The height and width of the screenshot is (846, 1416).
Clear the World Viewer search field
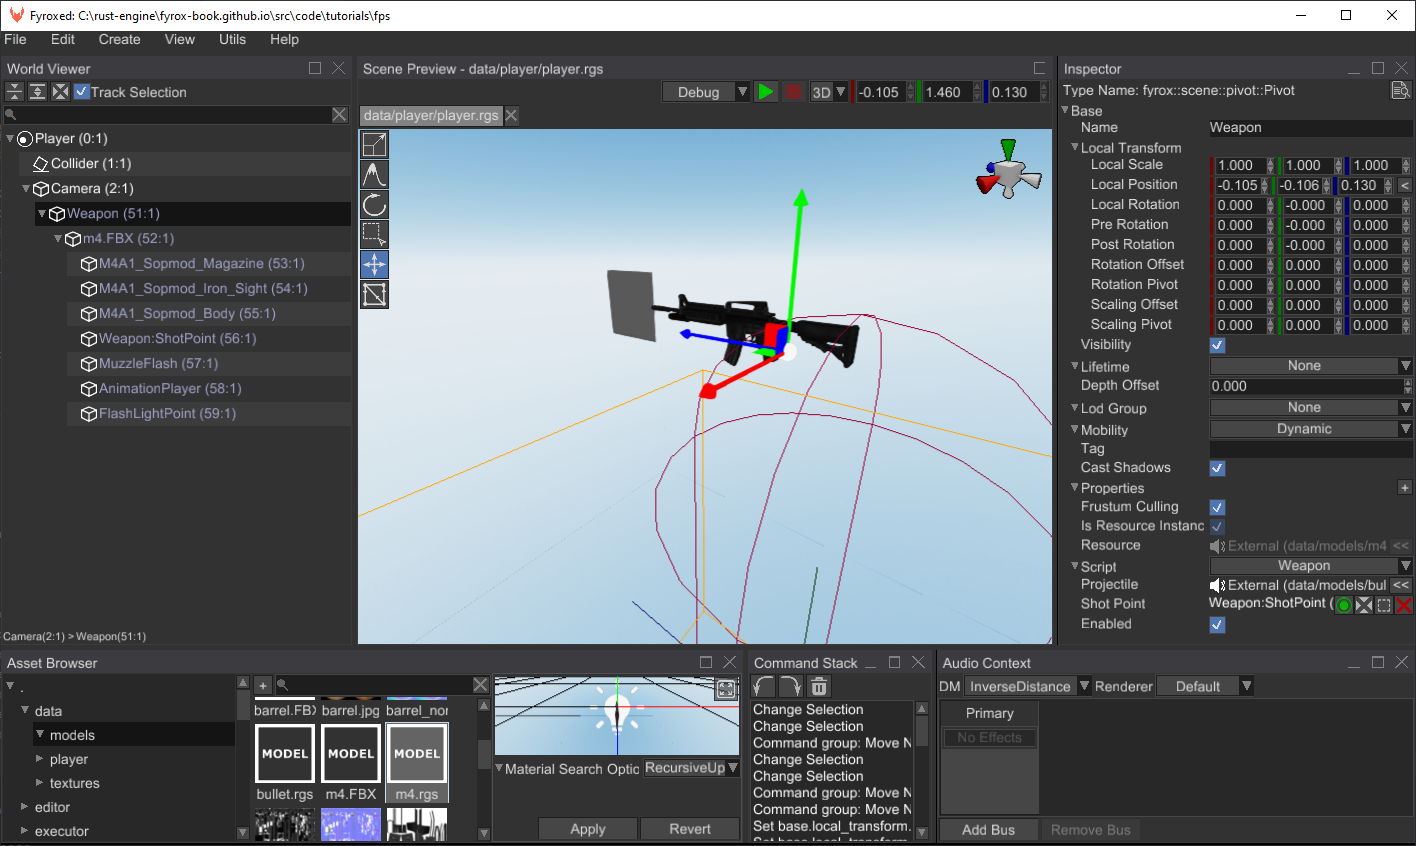[x=339, y=115]
